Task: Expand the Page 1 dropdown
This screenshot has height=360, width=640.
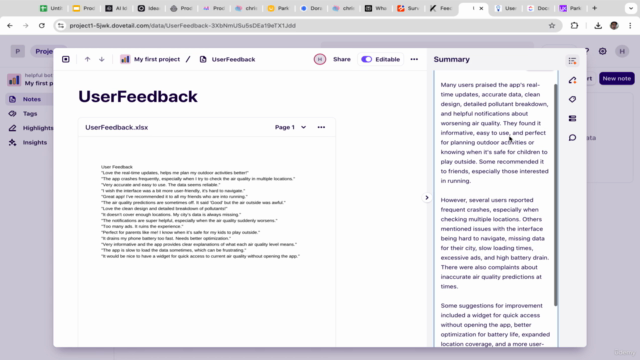Action: [x=290, y=127]
